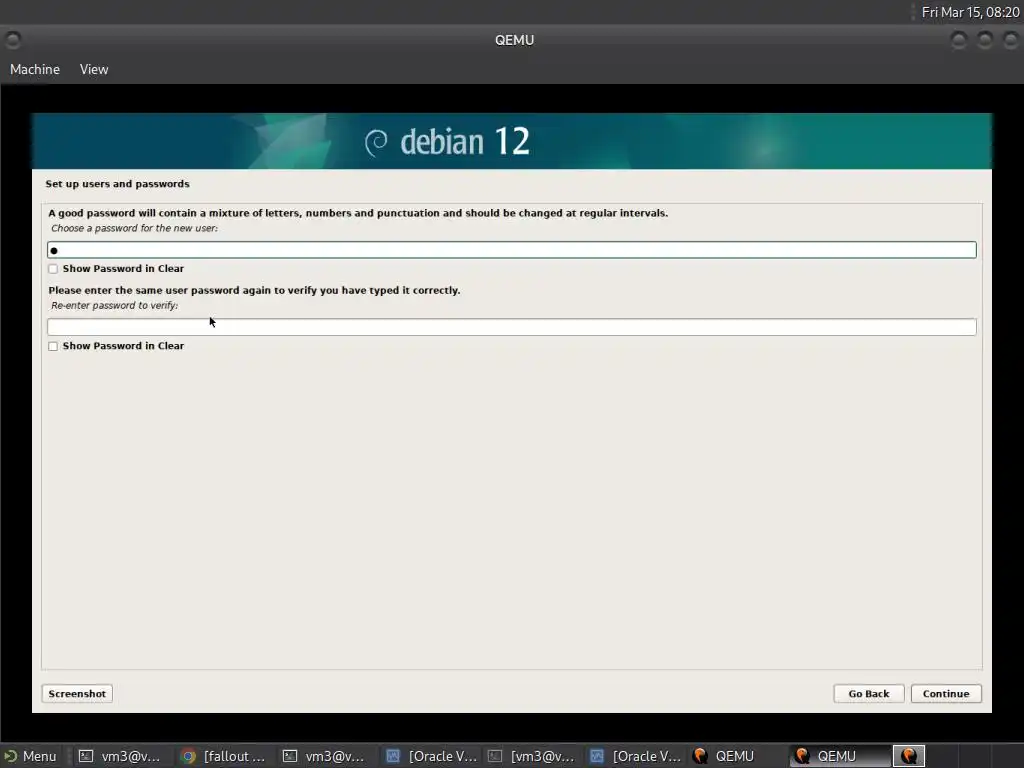This screenshot has width=1024, height=768.
Task: Focus the new user password field
Action: (511, 250)
